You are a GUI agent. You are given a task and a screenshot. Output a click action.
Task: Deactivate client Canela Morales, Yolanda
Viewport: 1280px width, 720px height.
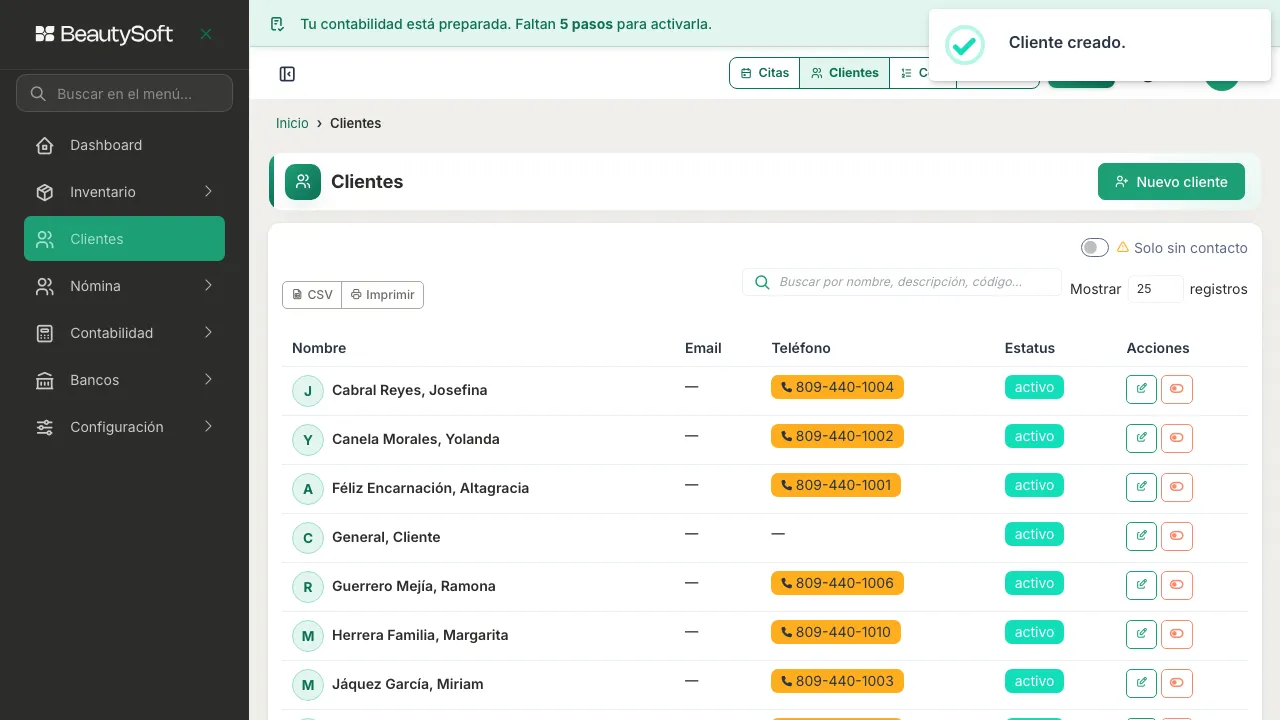(1177, 438)
